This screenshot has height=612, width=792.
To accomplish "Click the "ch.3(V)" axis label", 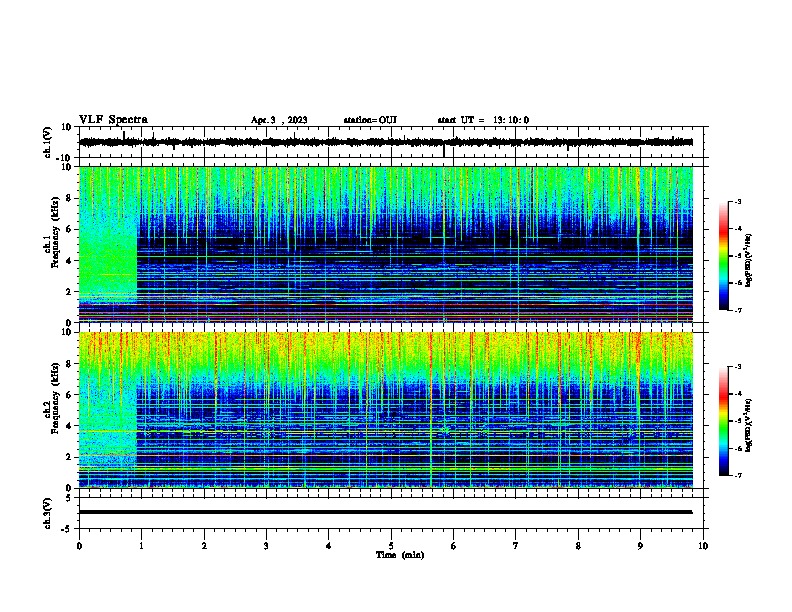I will [48, 513].
